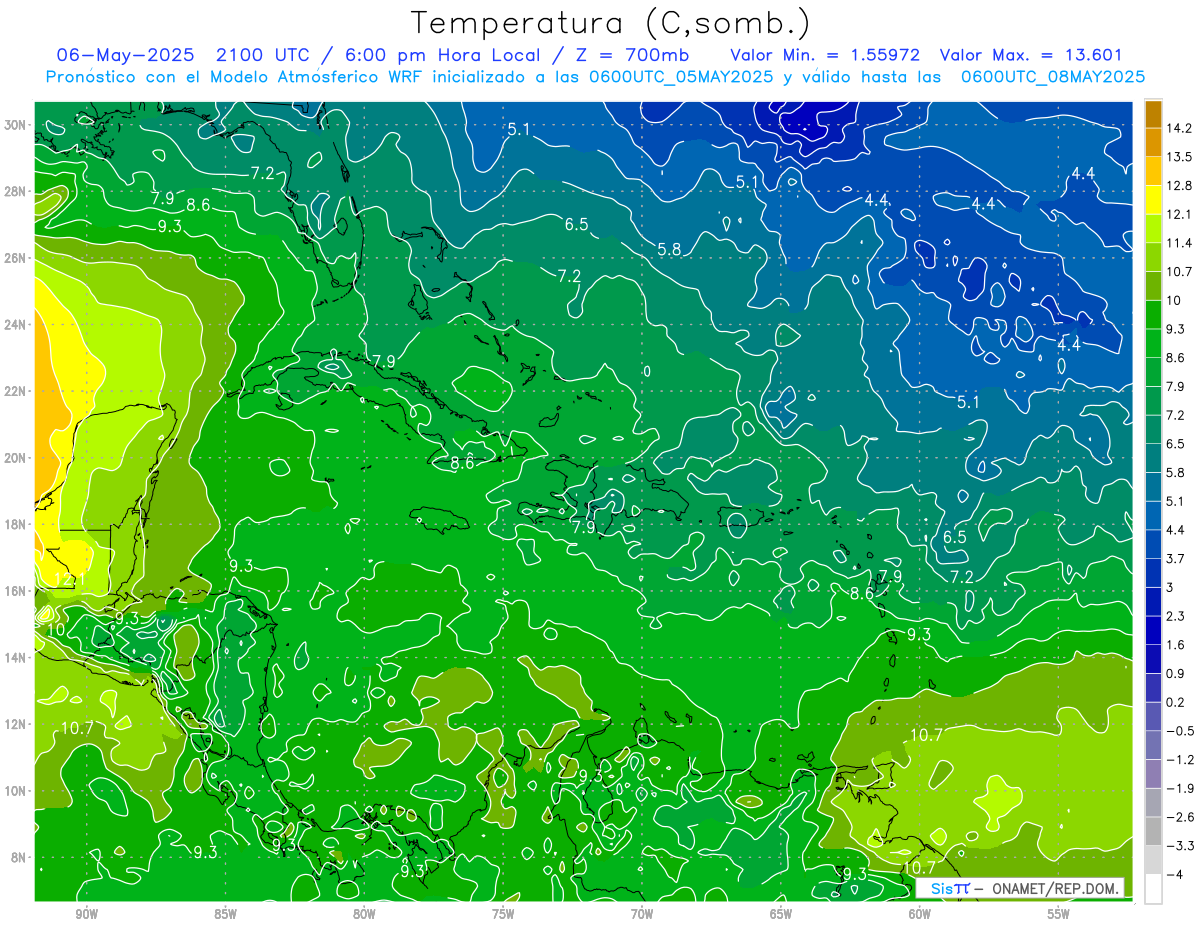
Task: Click the 80W longitude axis label
Action: pos(364,914)
